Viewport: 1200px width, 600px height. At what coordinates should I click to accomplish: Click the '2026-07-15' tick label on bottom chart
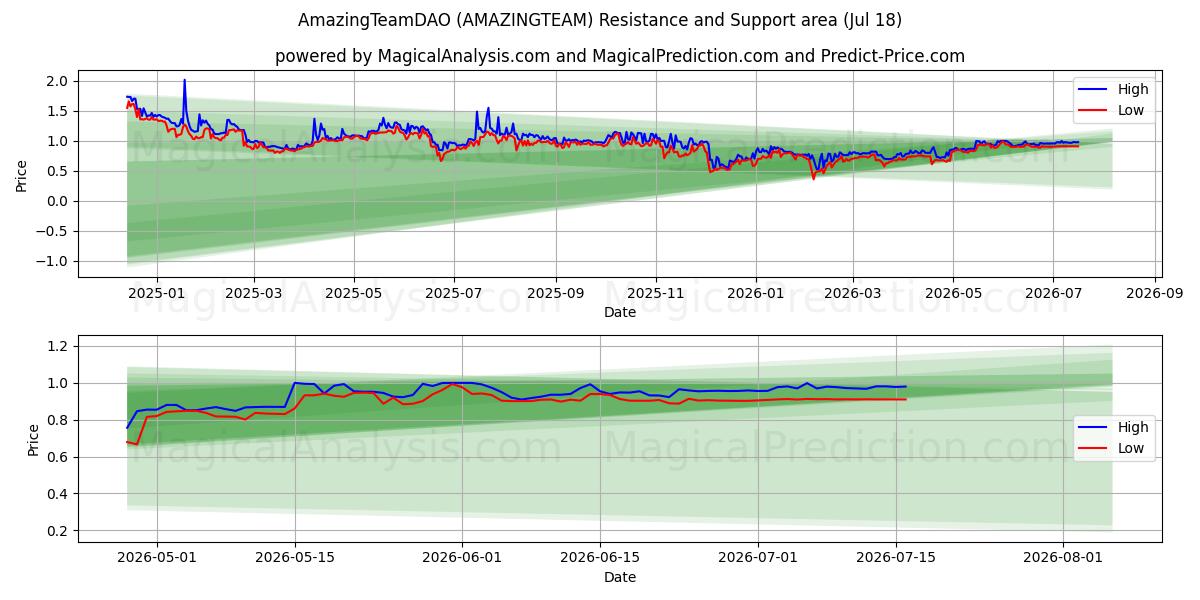pyautogui.click(x=896, y=558)
